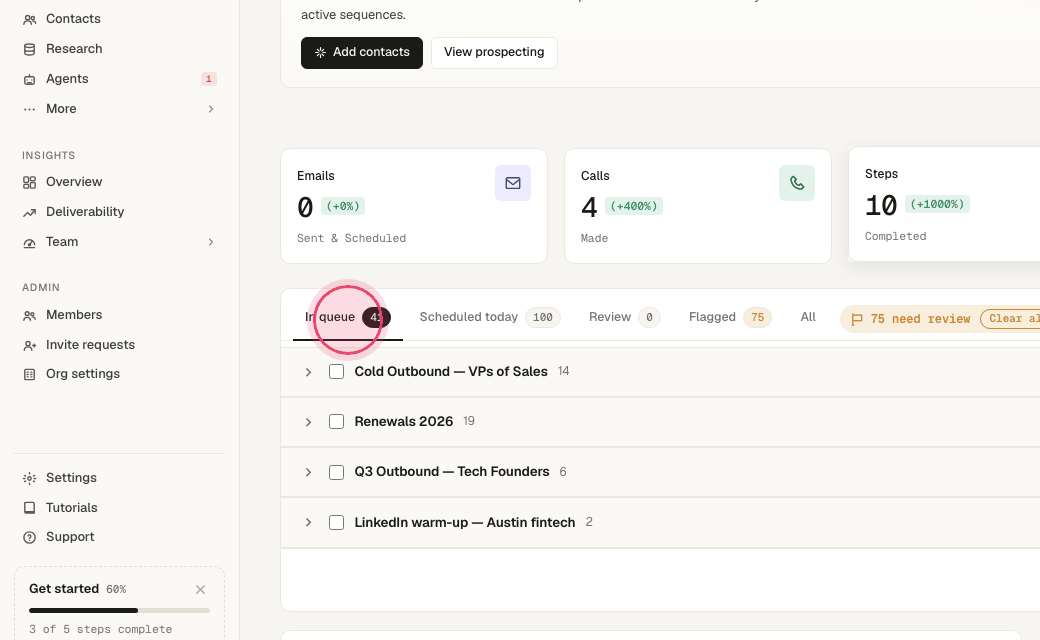The width and height of the screenshot is (1040, 640).
Task: Open the Org settings building icon
Action: 29,375
